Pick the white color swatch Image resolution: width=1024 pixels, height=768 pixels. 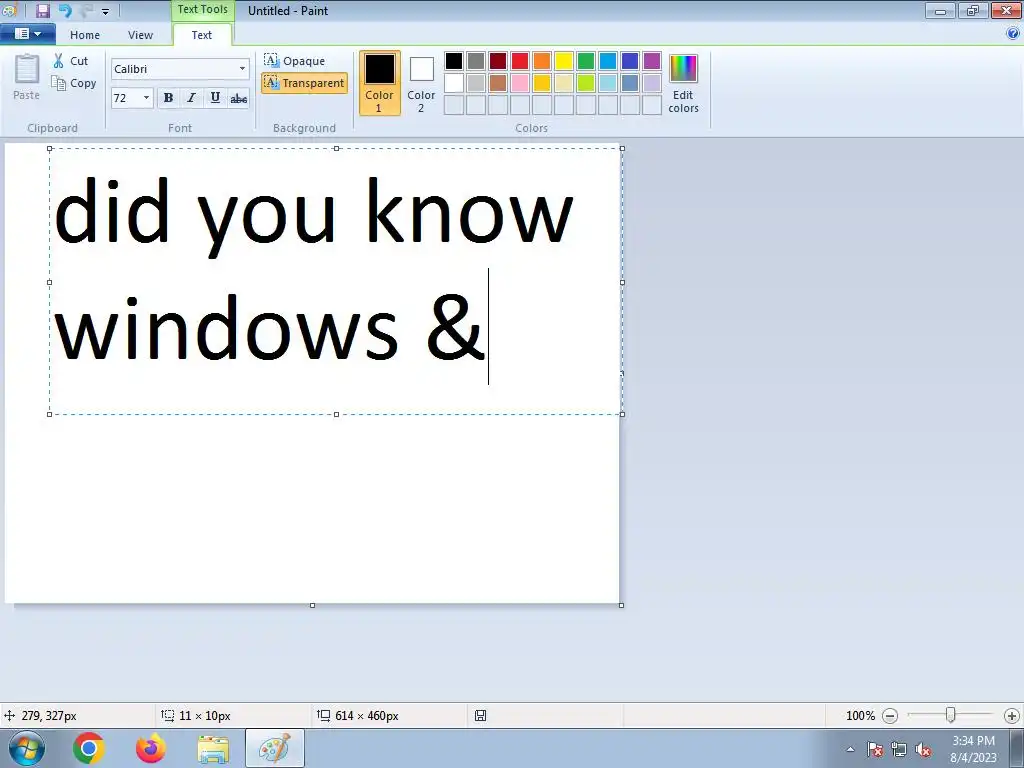tap(454, 83)
